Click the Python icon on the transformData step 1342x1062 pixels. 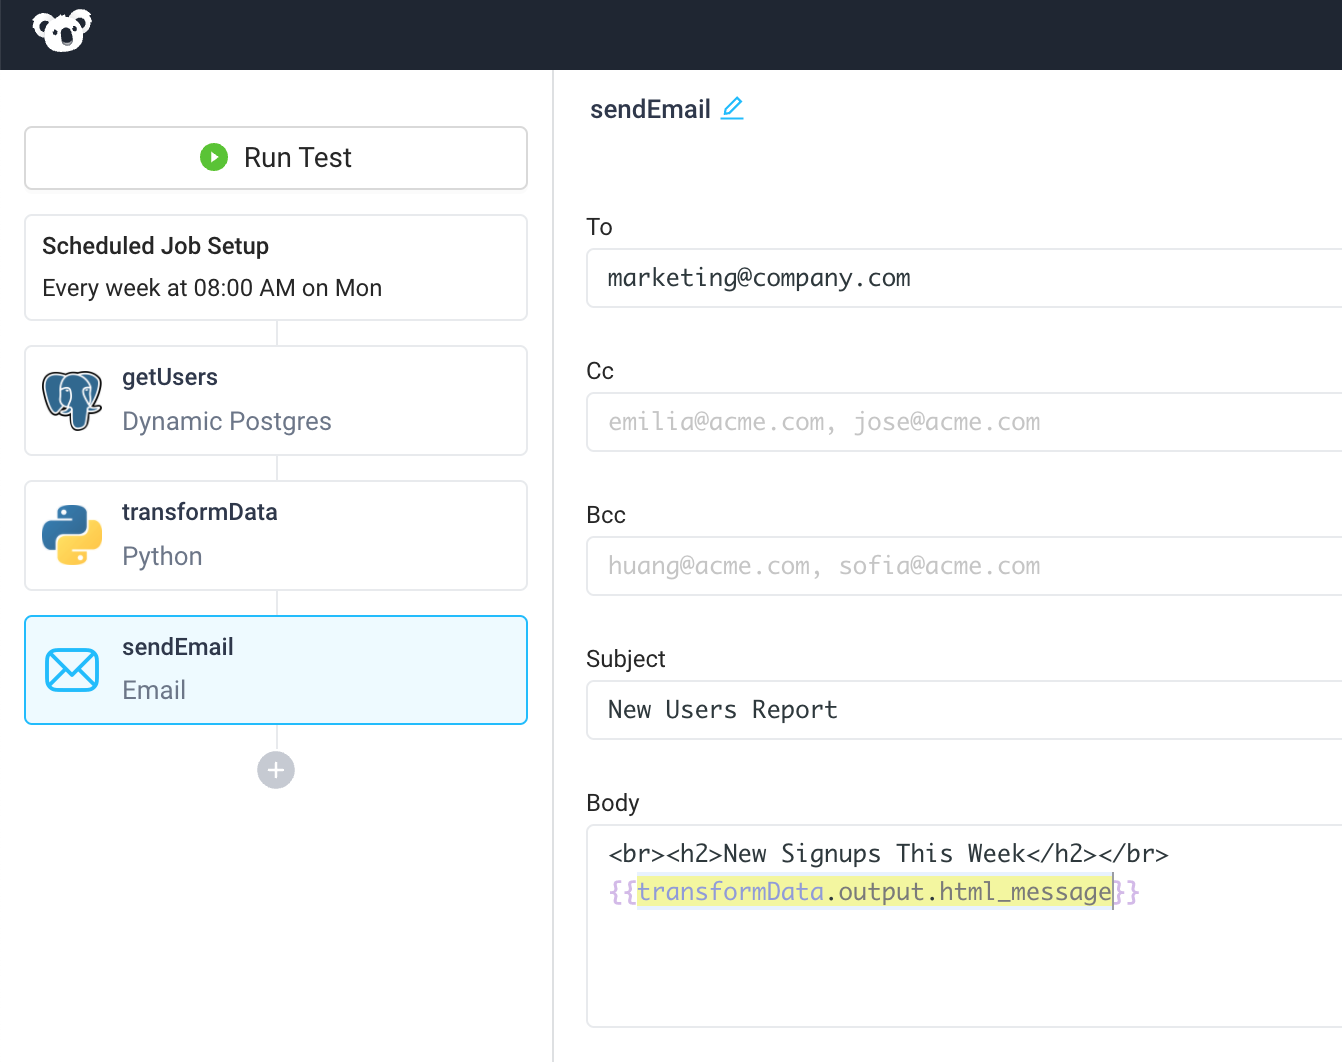click(71, 534)
